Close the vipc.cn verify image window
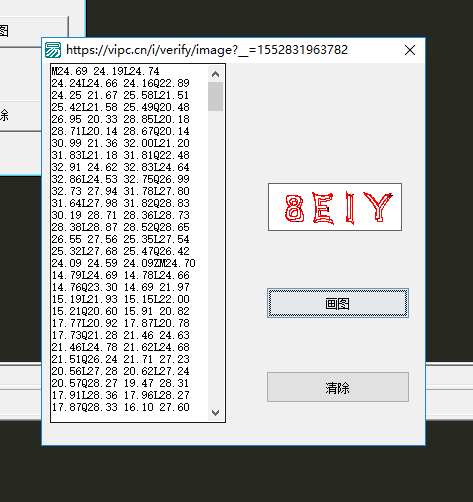The width and height of the screenshot is (473, 502). click(410, 50)
